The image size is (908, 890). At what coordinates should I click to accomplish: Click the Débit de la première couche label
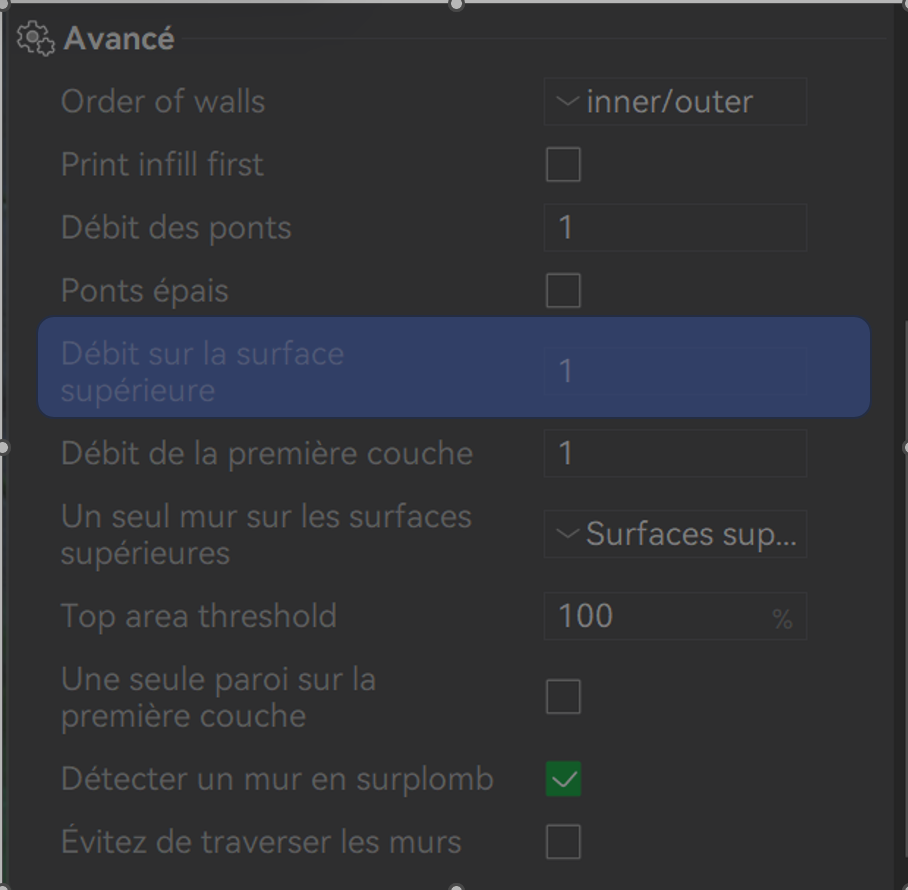266,454
